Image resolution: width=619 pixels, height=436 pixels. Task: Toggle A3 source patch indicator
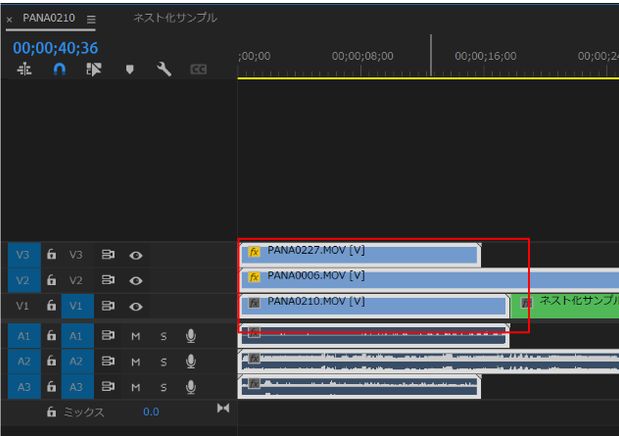[24, 387]
